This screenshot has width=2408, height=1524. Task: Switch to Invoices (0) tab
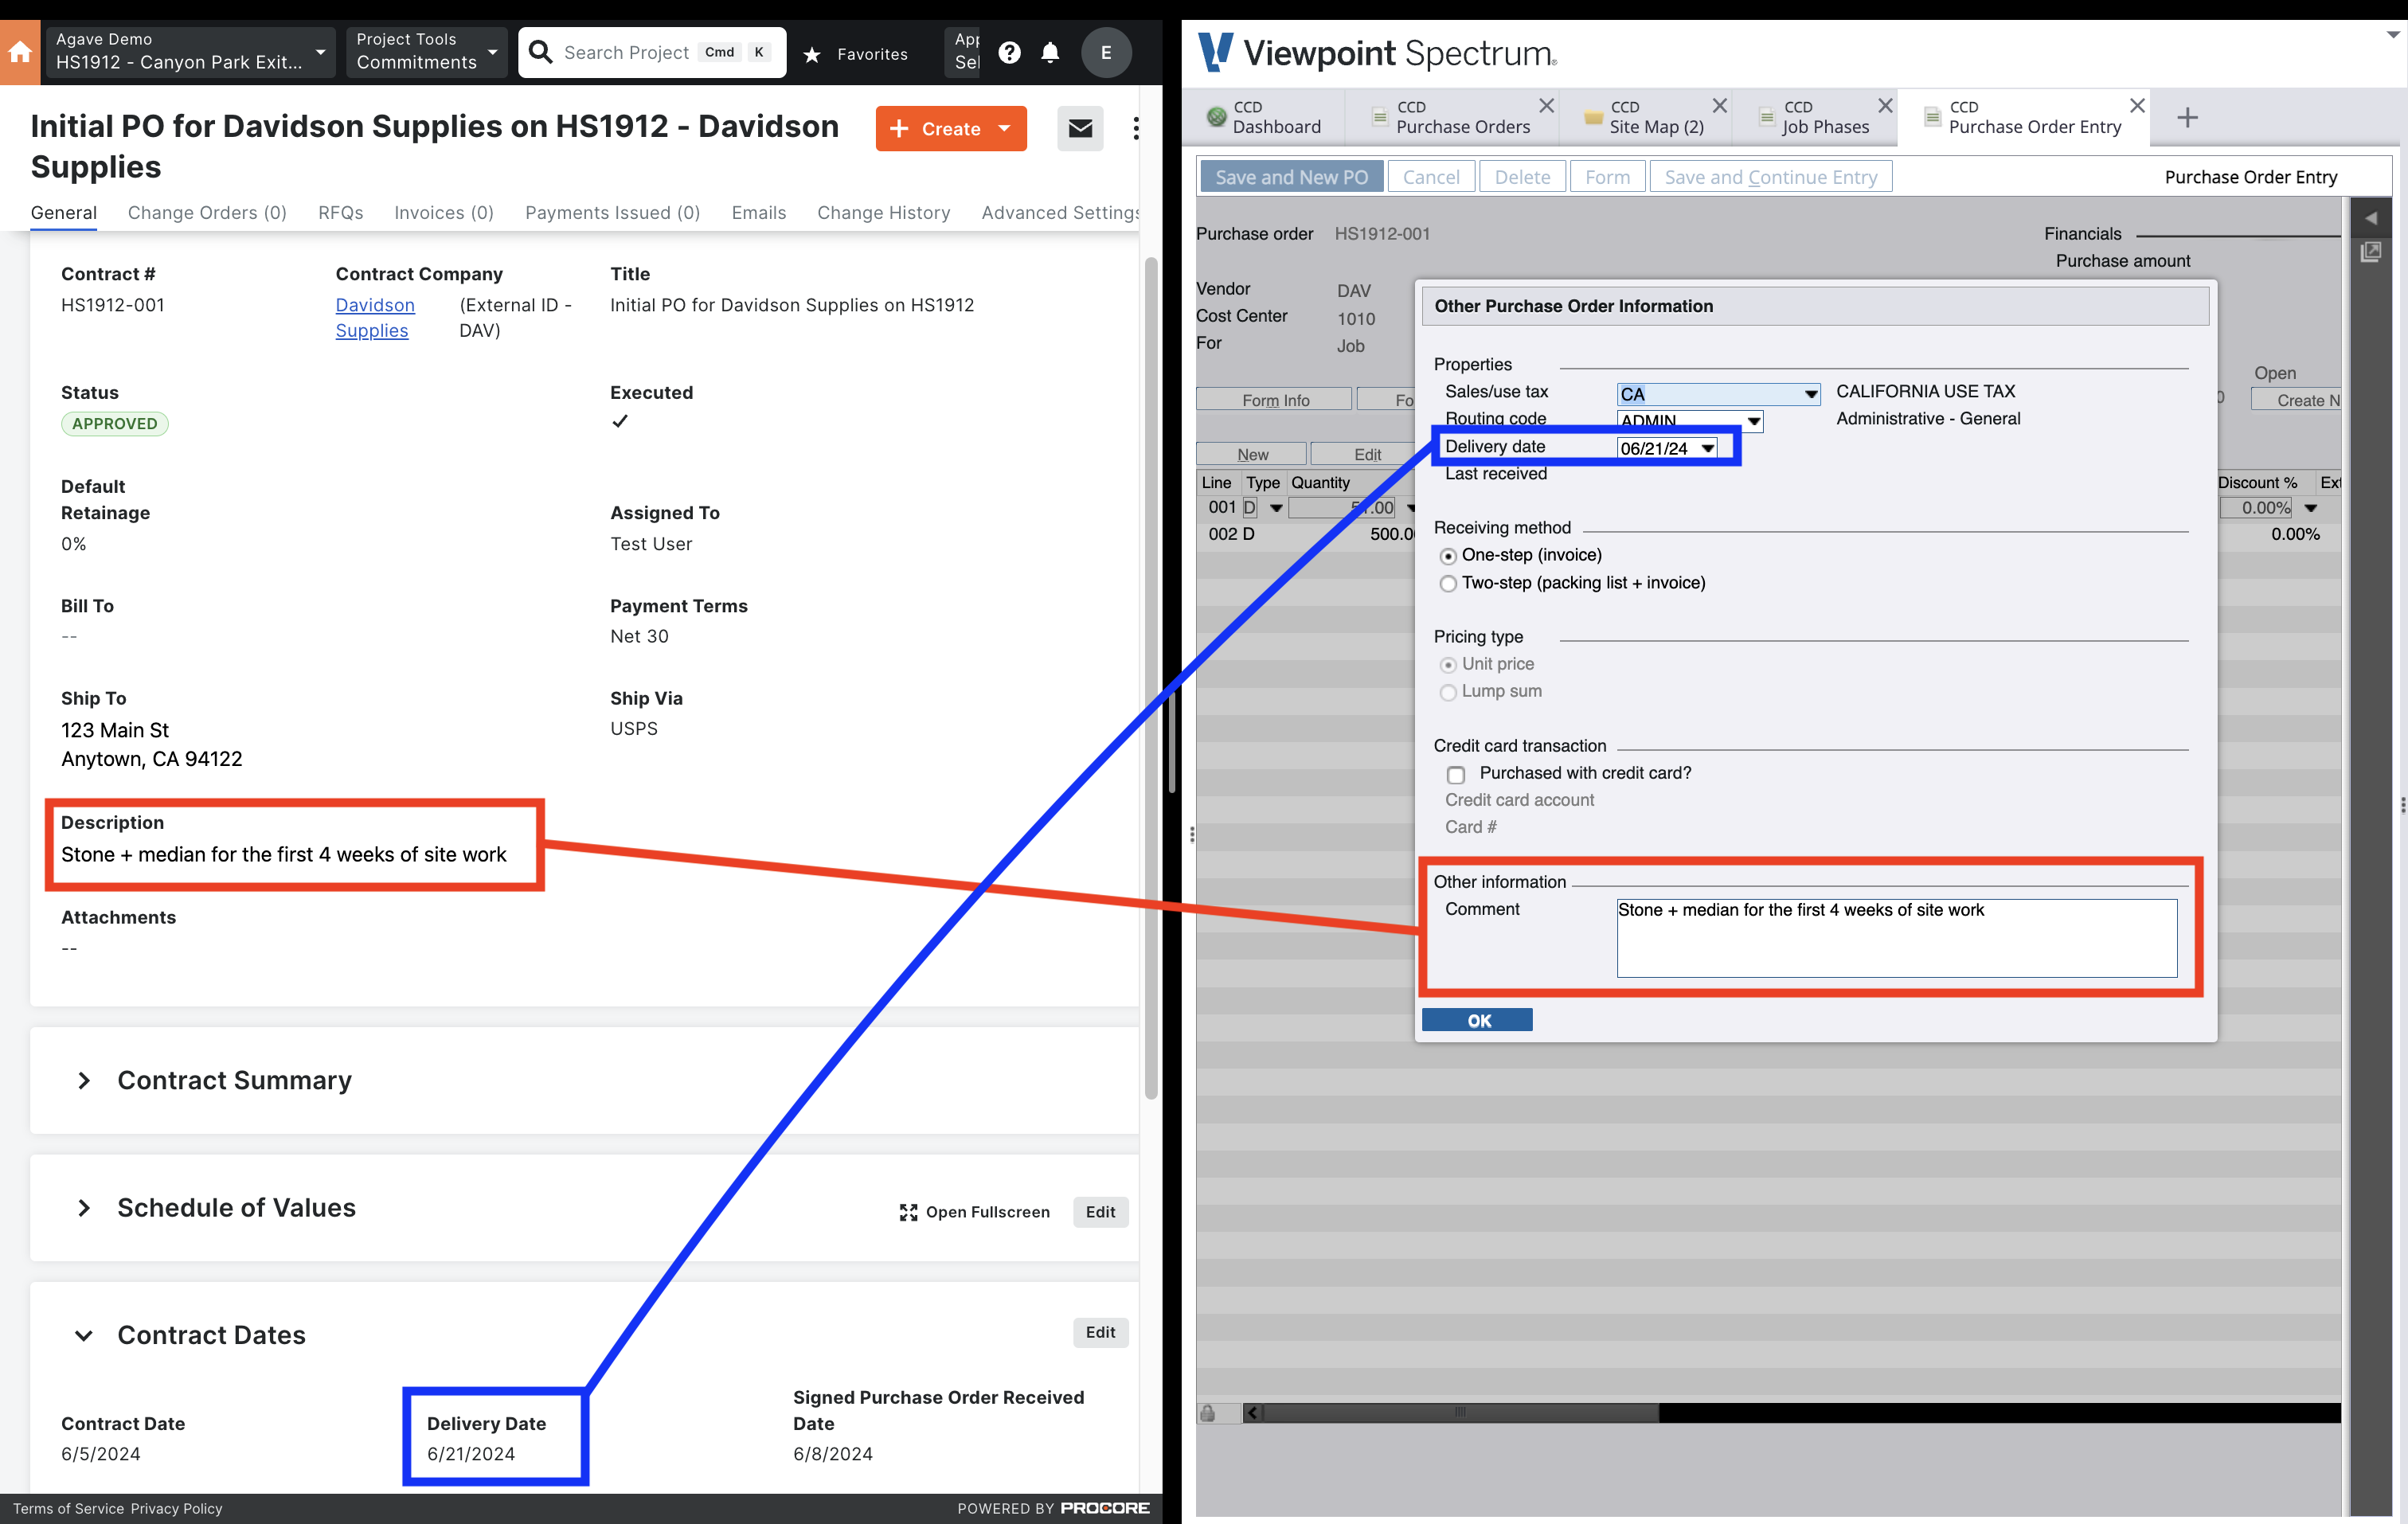(x=444, y=213)
